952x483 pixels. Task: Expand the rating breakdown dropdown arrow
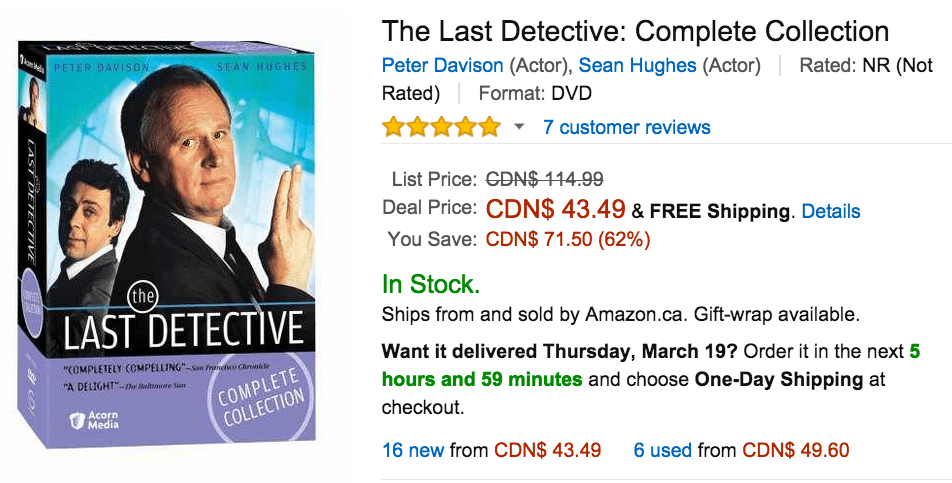(x=519, y=127)
